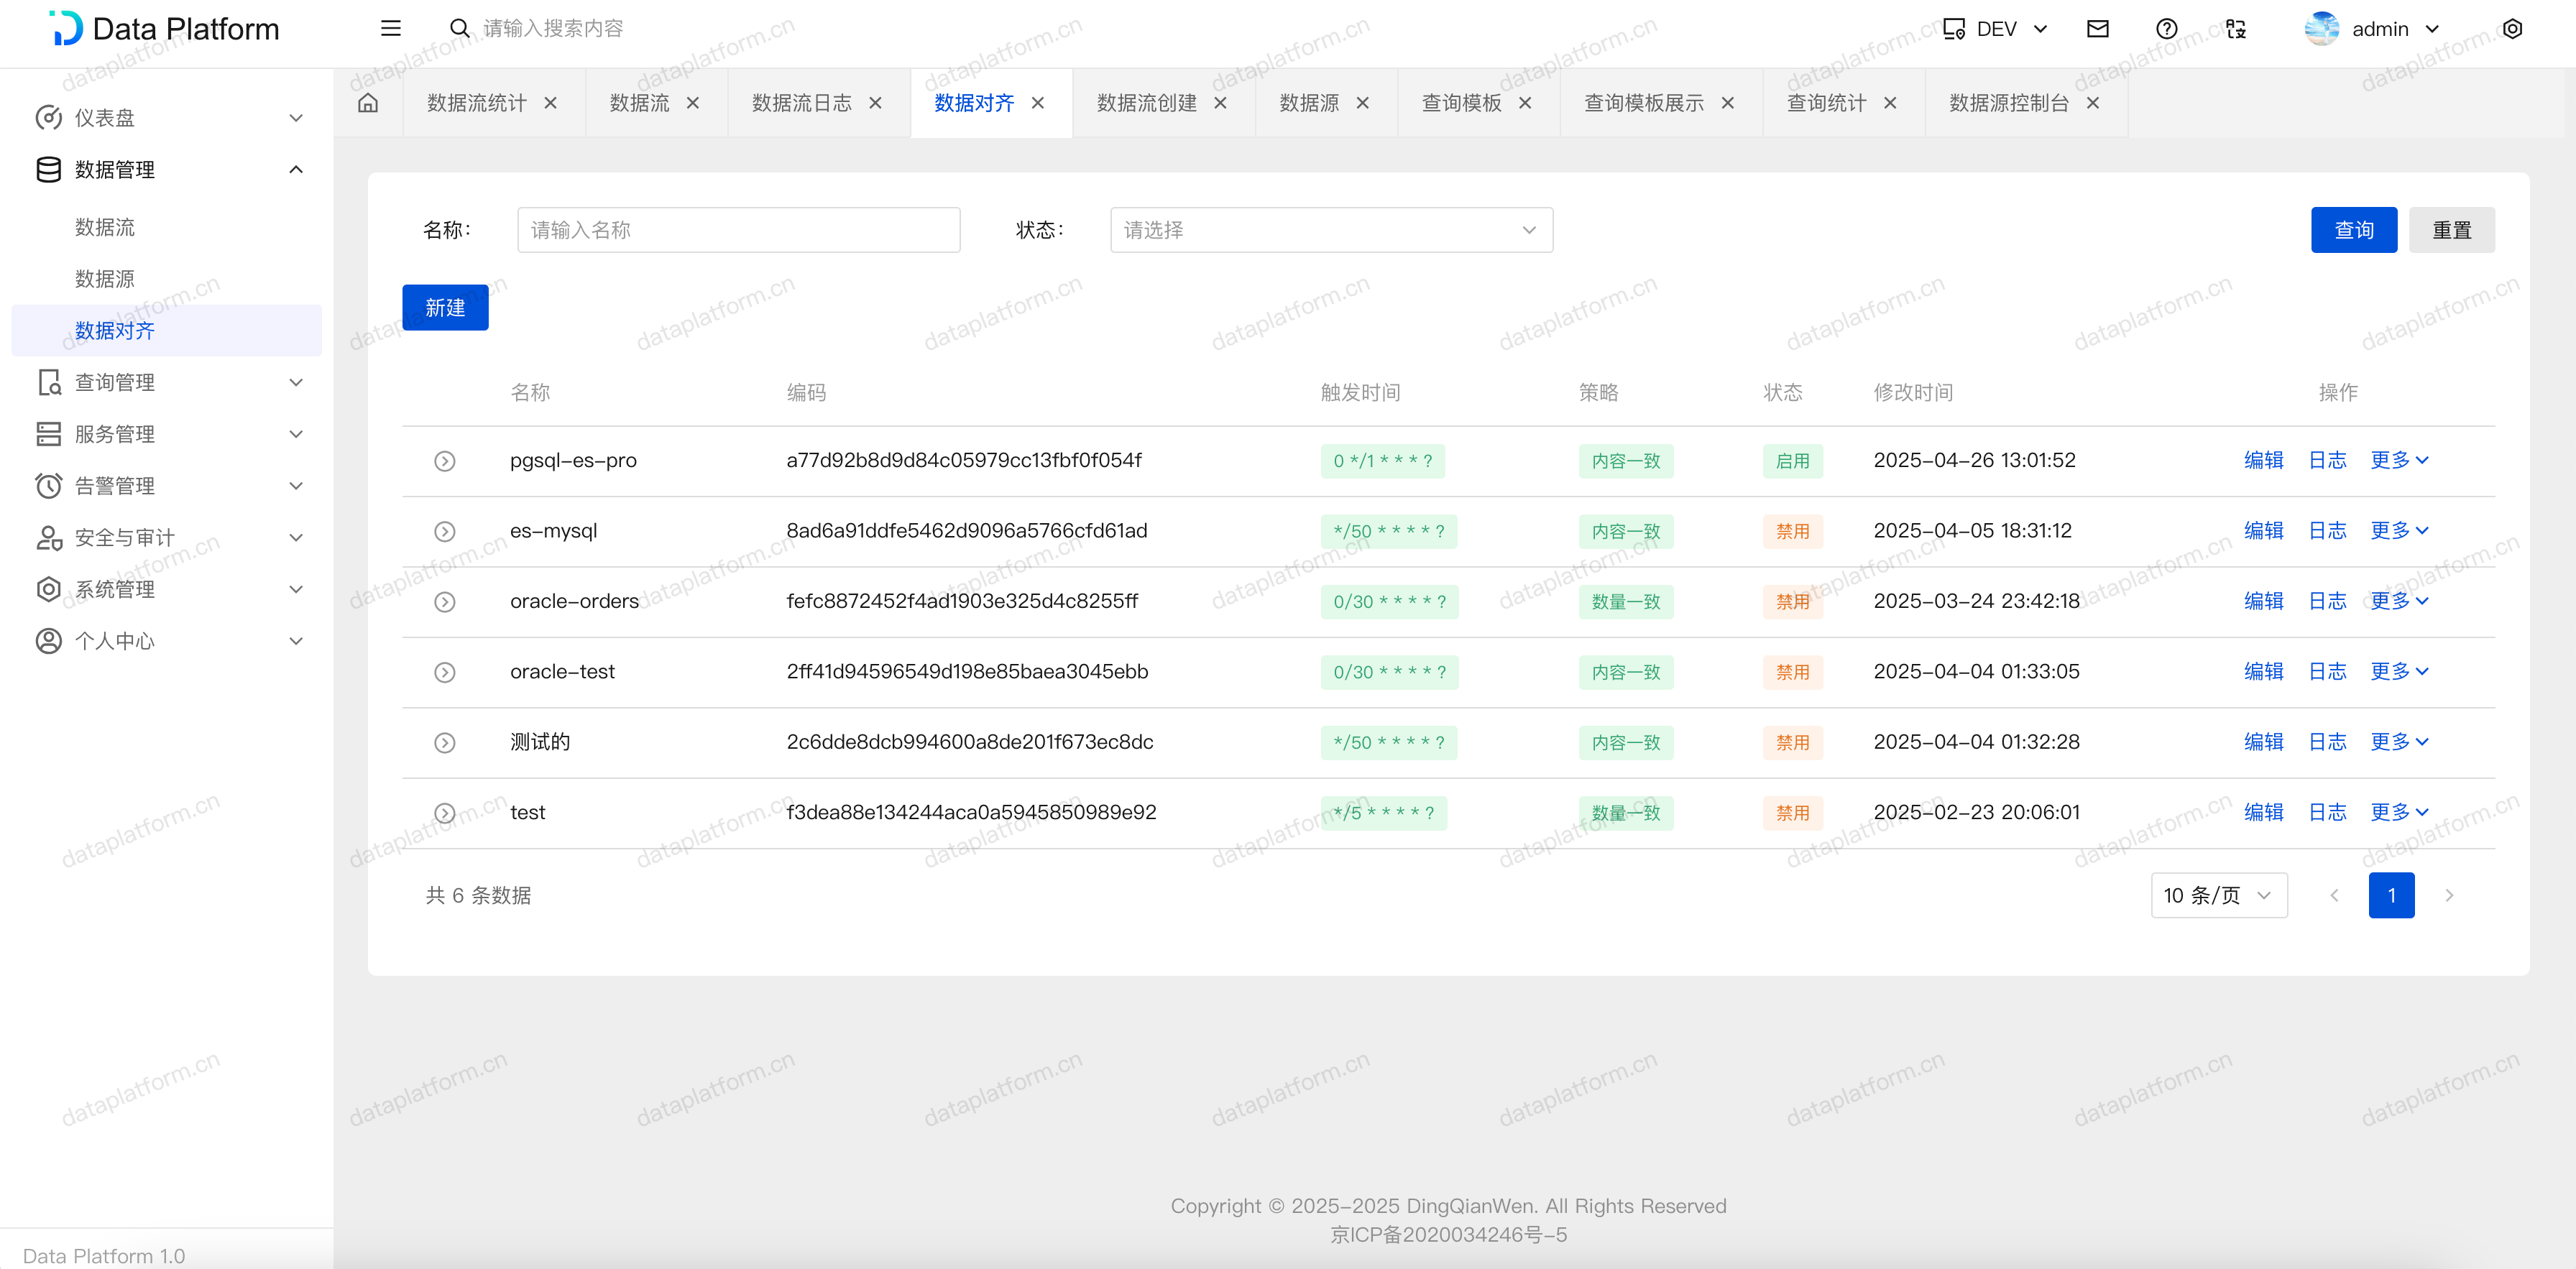Screen dimensions: 2576x1269
Task: Switch to the 查询模板 tab
Action: [1461, 103]
